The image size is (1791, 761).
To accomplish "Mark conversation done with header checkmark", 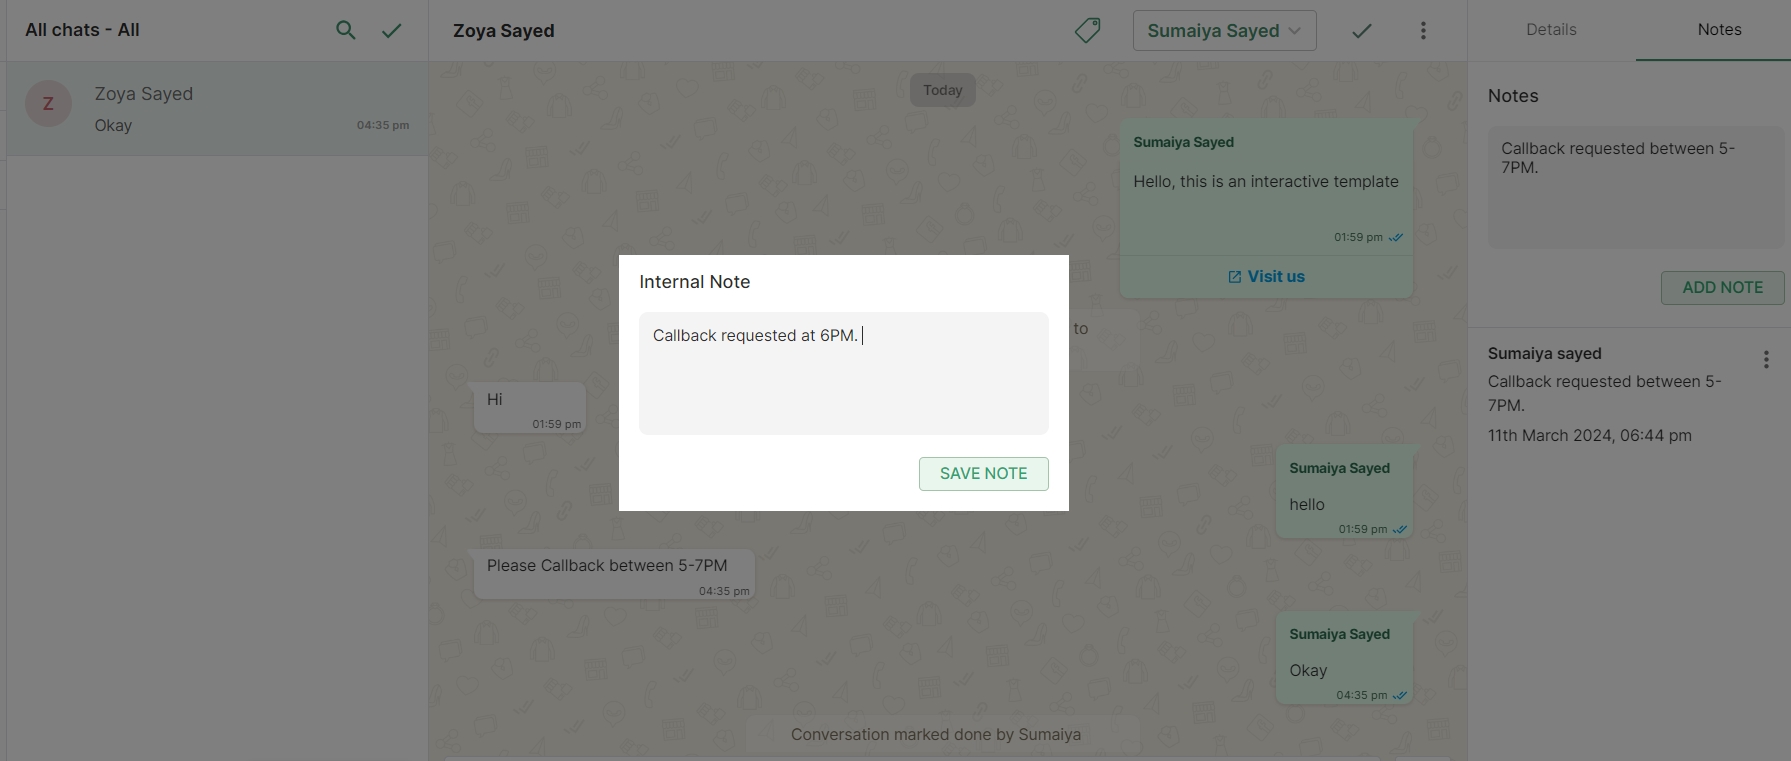I will pos(1361,31).
